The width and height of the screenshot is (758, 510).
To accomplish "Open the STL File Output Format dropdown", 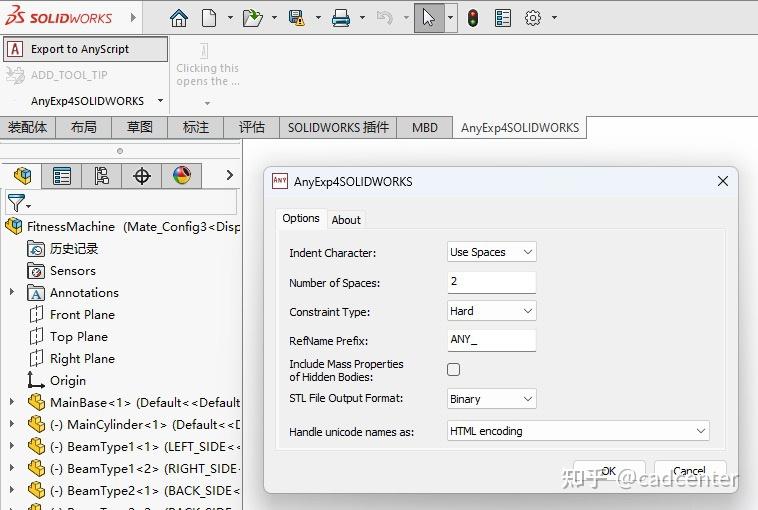I will click(x=492, y=399).
